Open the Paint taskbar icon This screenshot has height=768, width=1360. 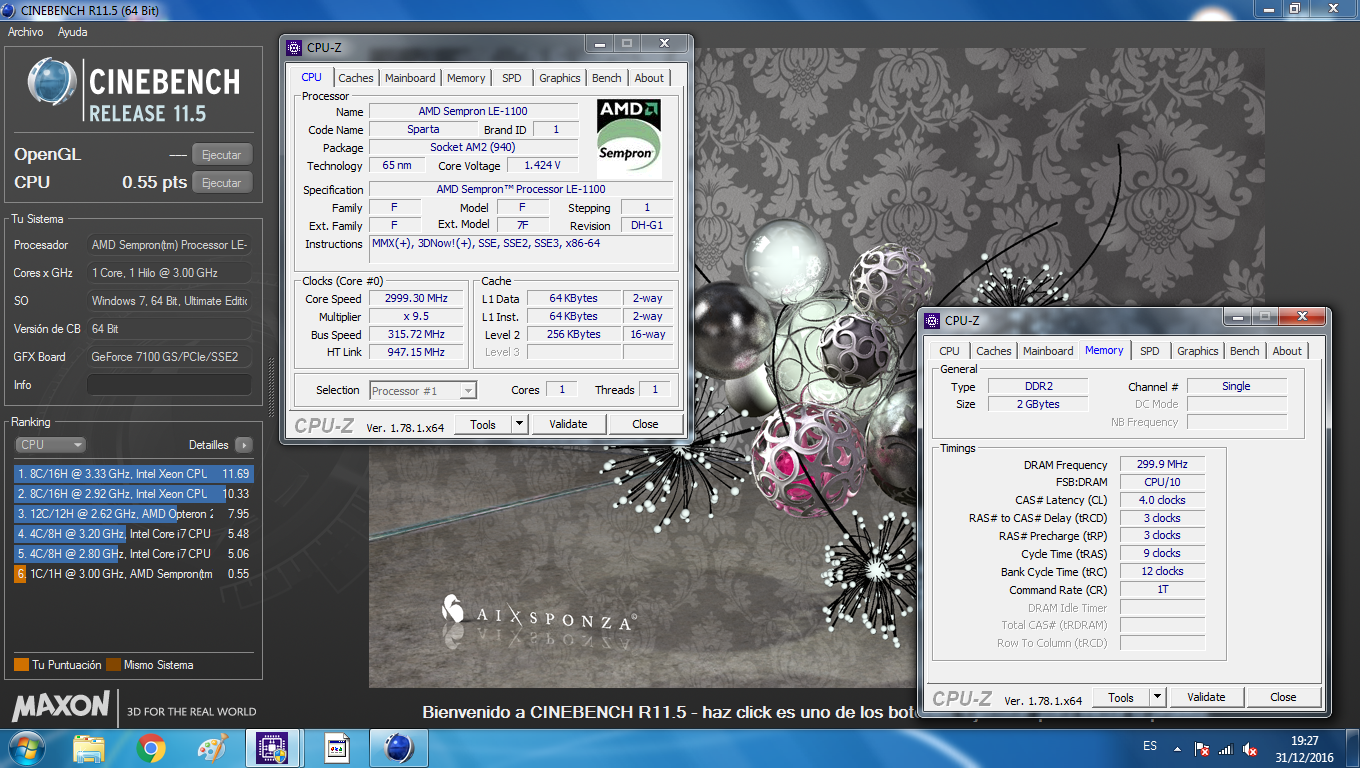coord(213,748)
